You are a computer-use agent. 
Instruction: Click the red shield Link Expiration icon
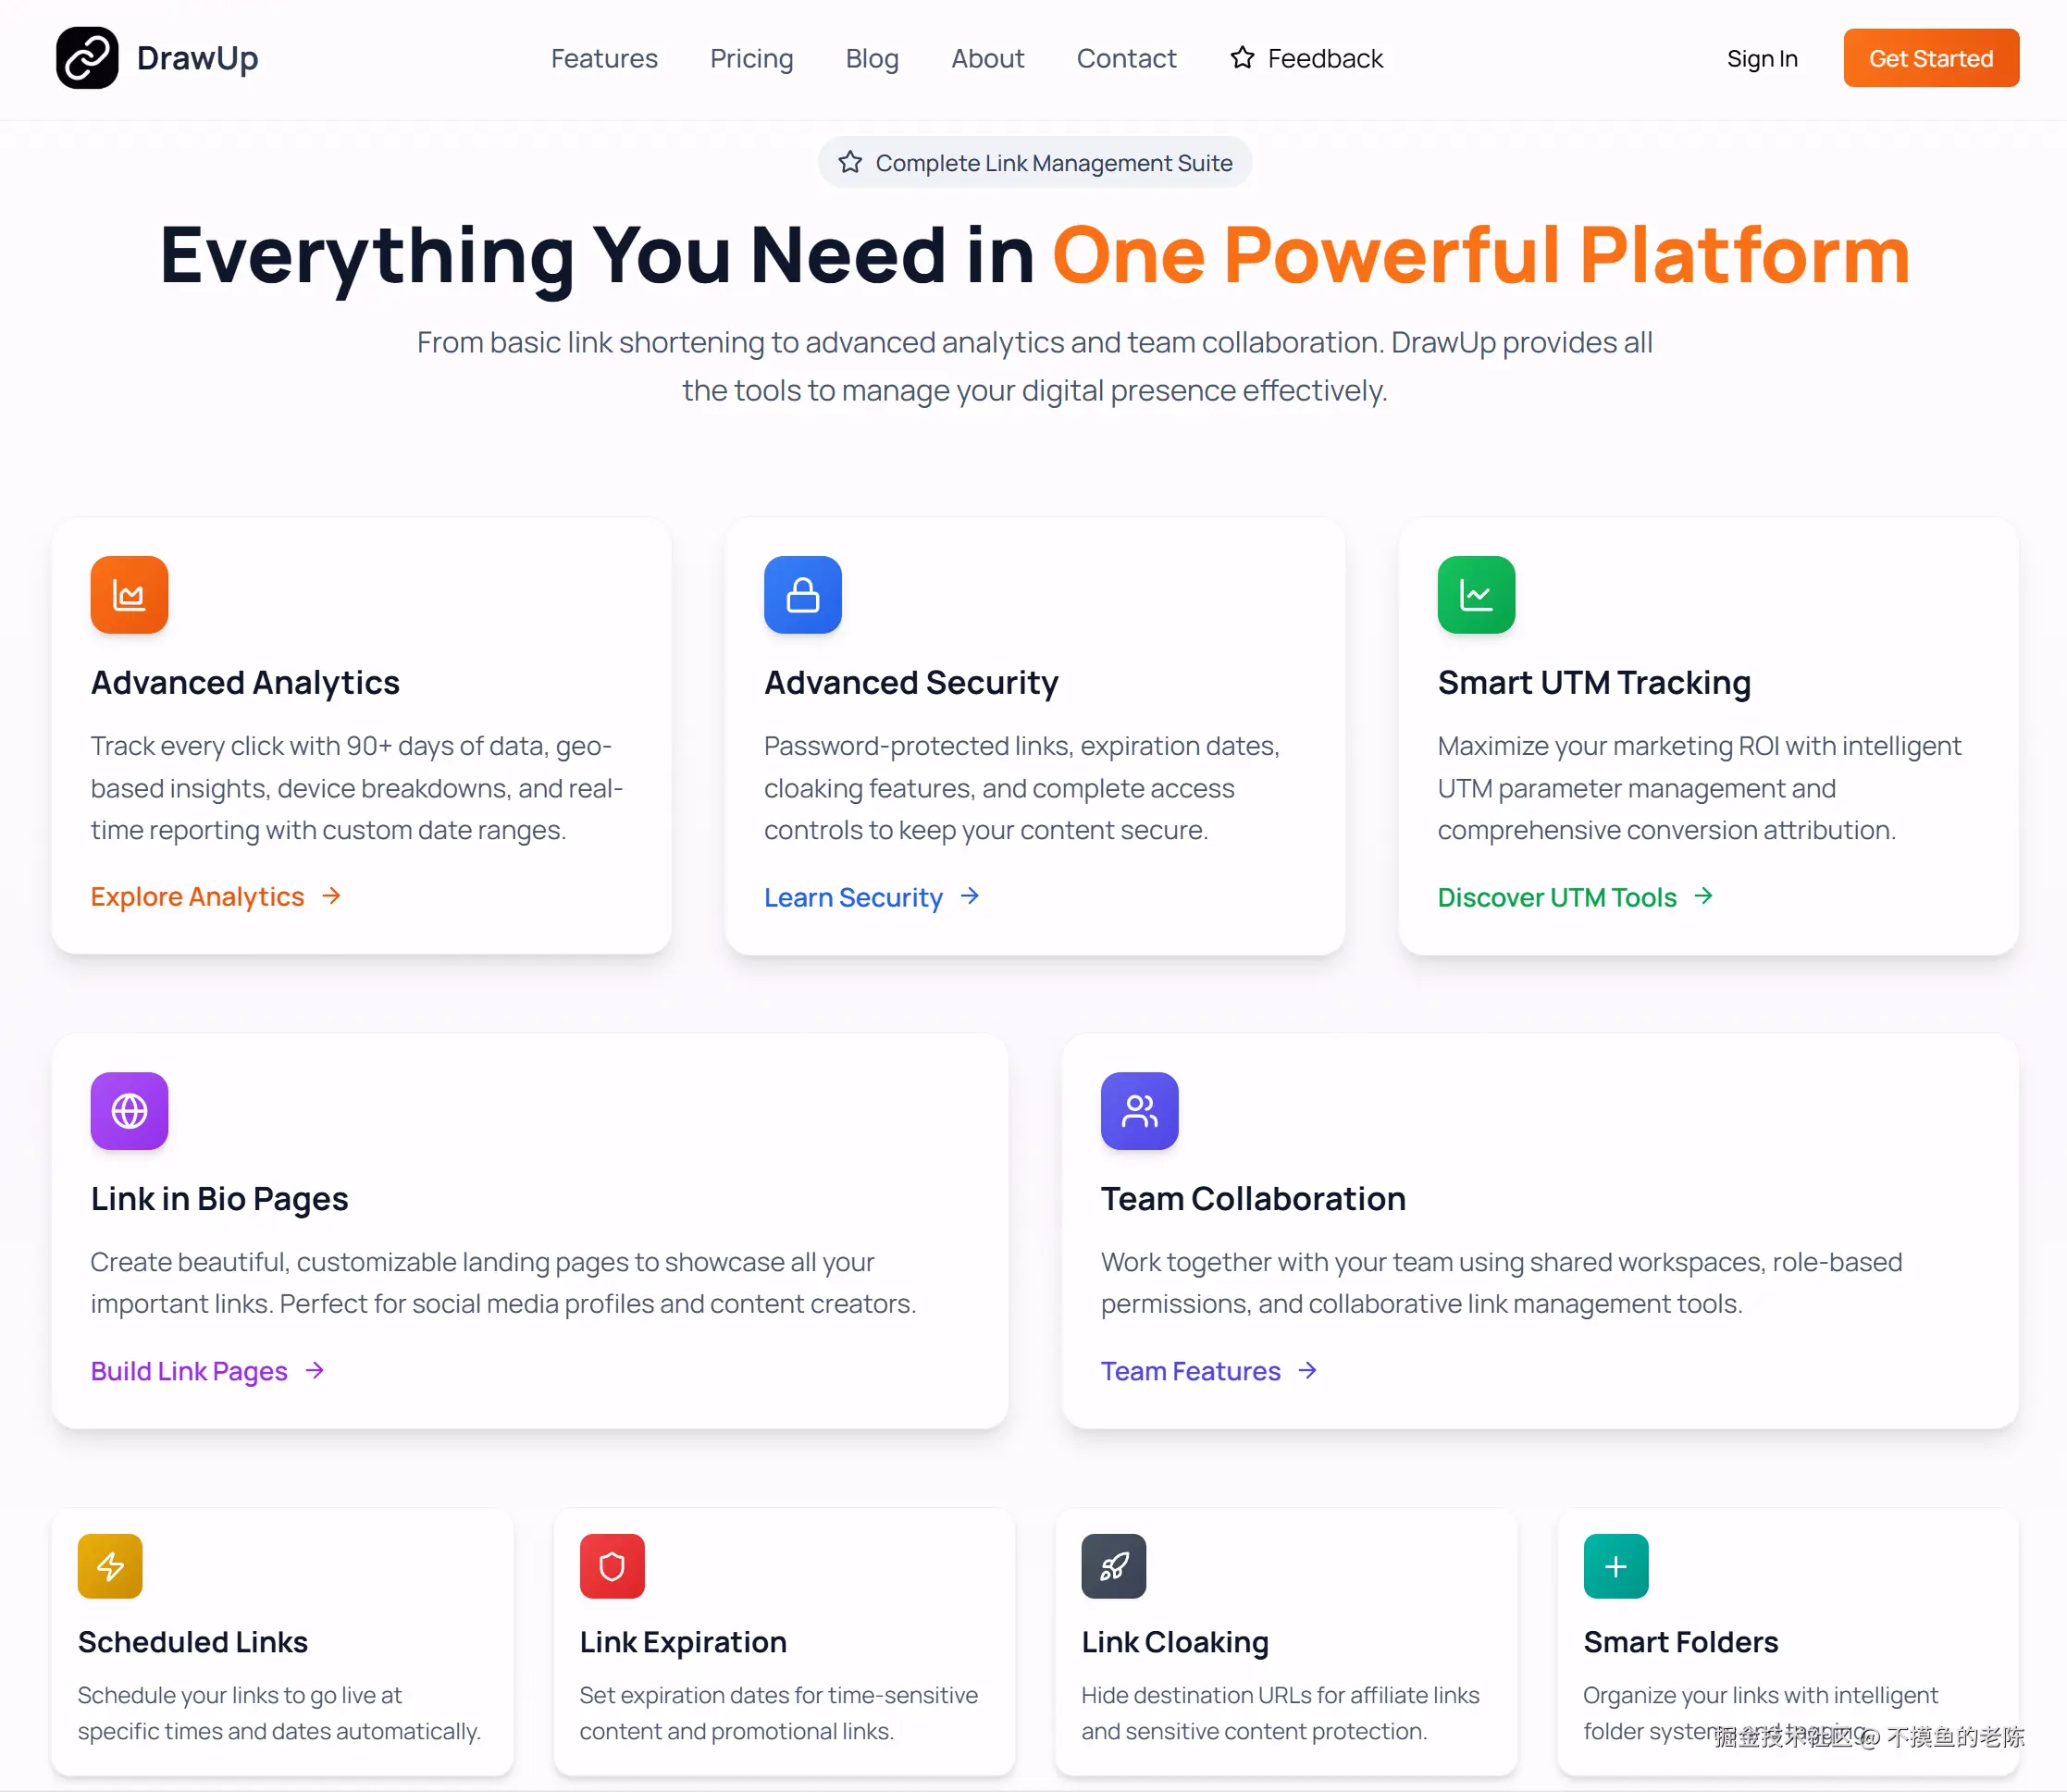click(x=612, y=1566)
